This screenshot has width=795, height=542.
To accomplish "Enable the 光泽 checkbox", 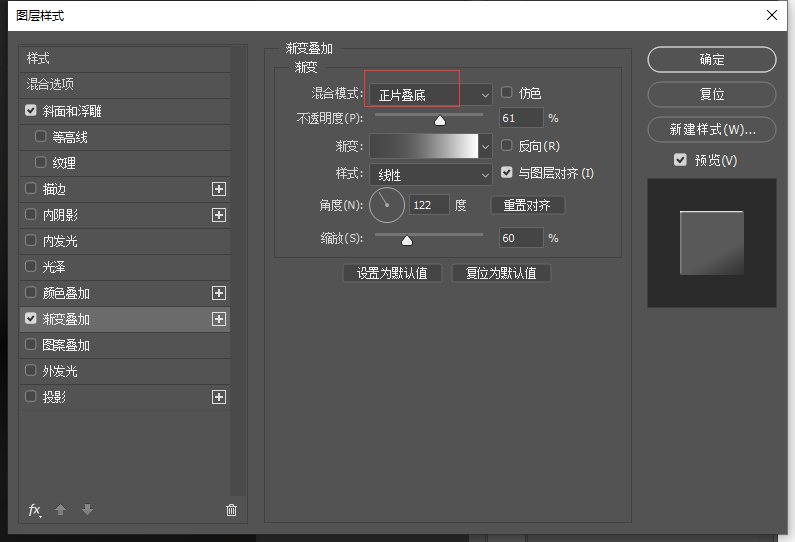I will pos(31,266).
